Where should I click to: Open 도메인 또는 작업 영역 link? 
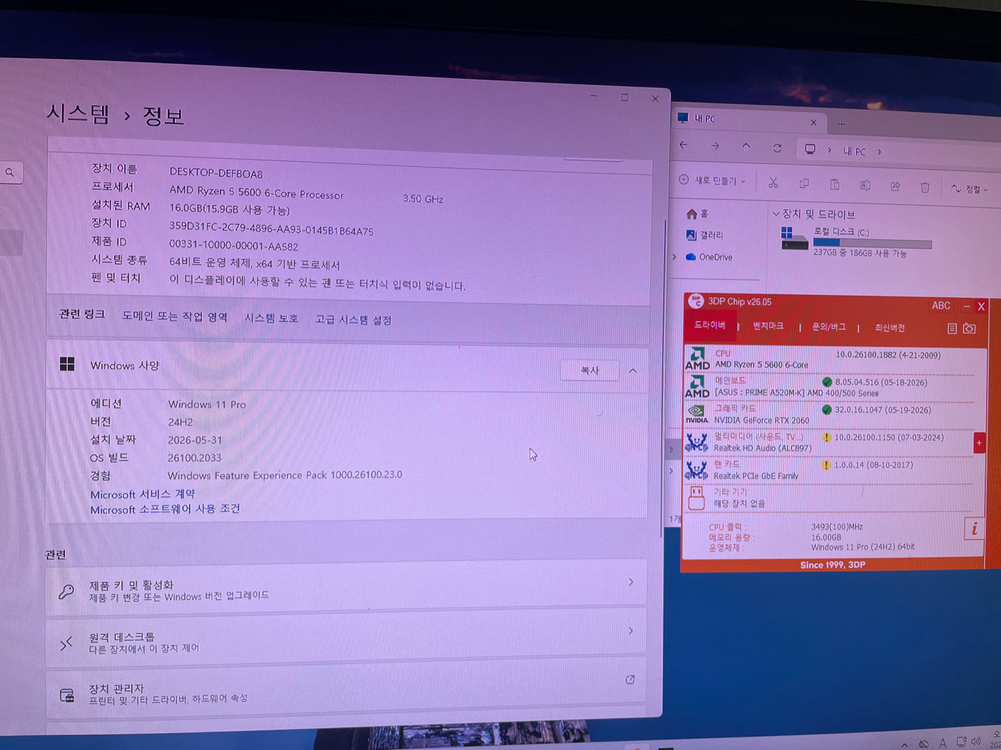pyautogui.click(x=175, y=317)
